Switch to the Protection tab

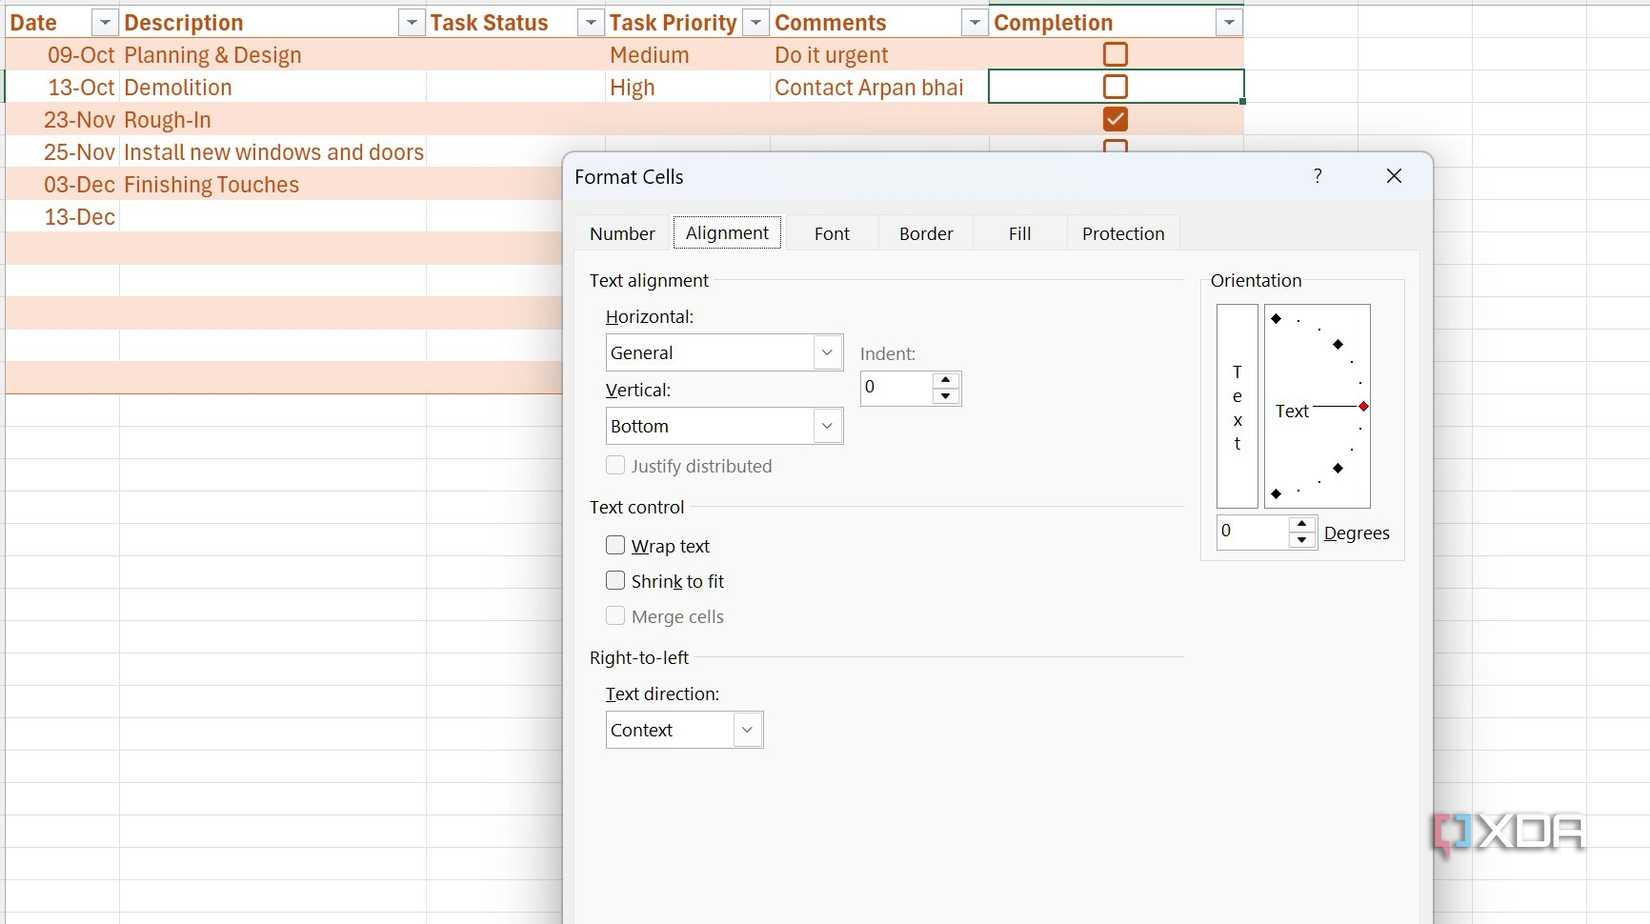click(x=1123, y=232)
